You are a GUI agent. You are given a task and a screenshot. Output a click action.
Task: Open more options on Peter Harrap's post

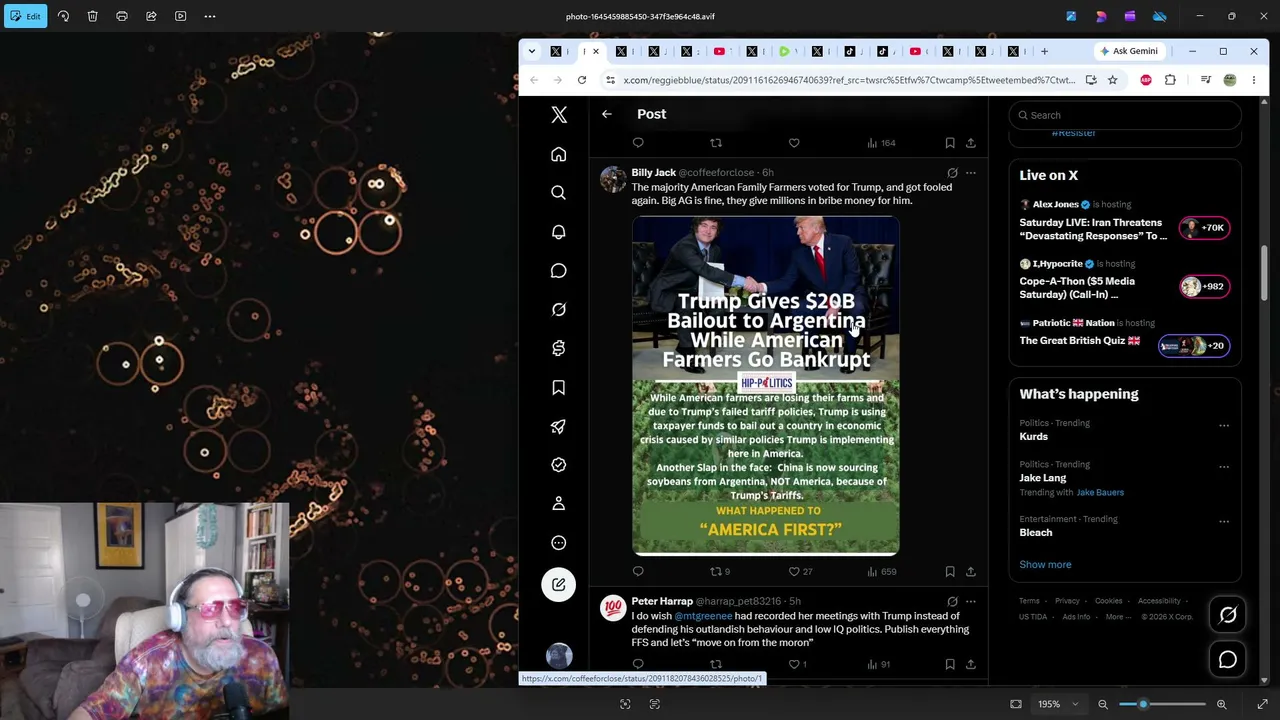pos(970,602)
